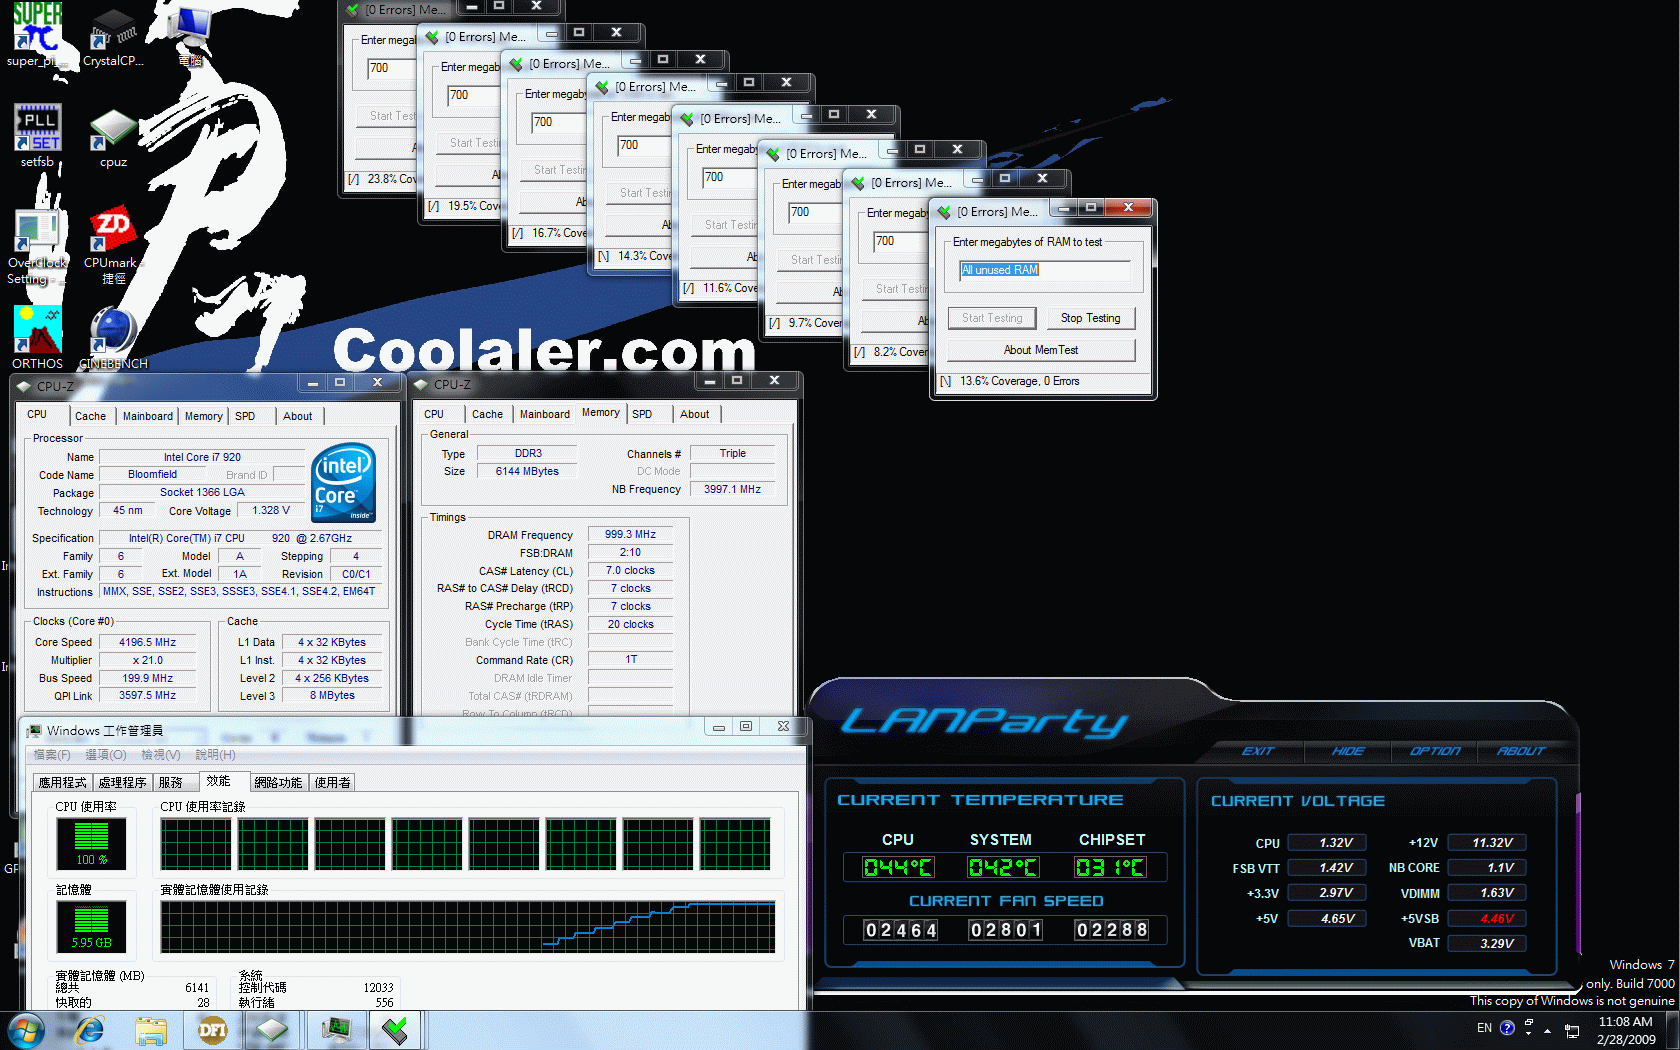Open the 檢視(V) menu in Task Manager

(161, 755)
